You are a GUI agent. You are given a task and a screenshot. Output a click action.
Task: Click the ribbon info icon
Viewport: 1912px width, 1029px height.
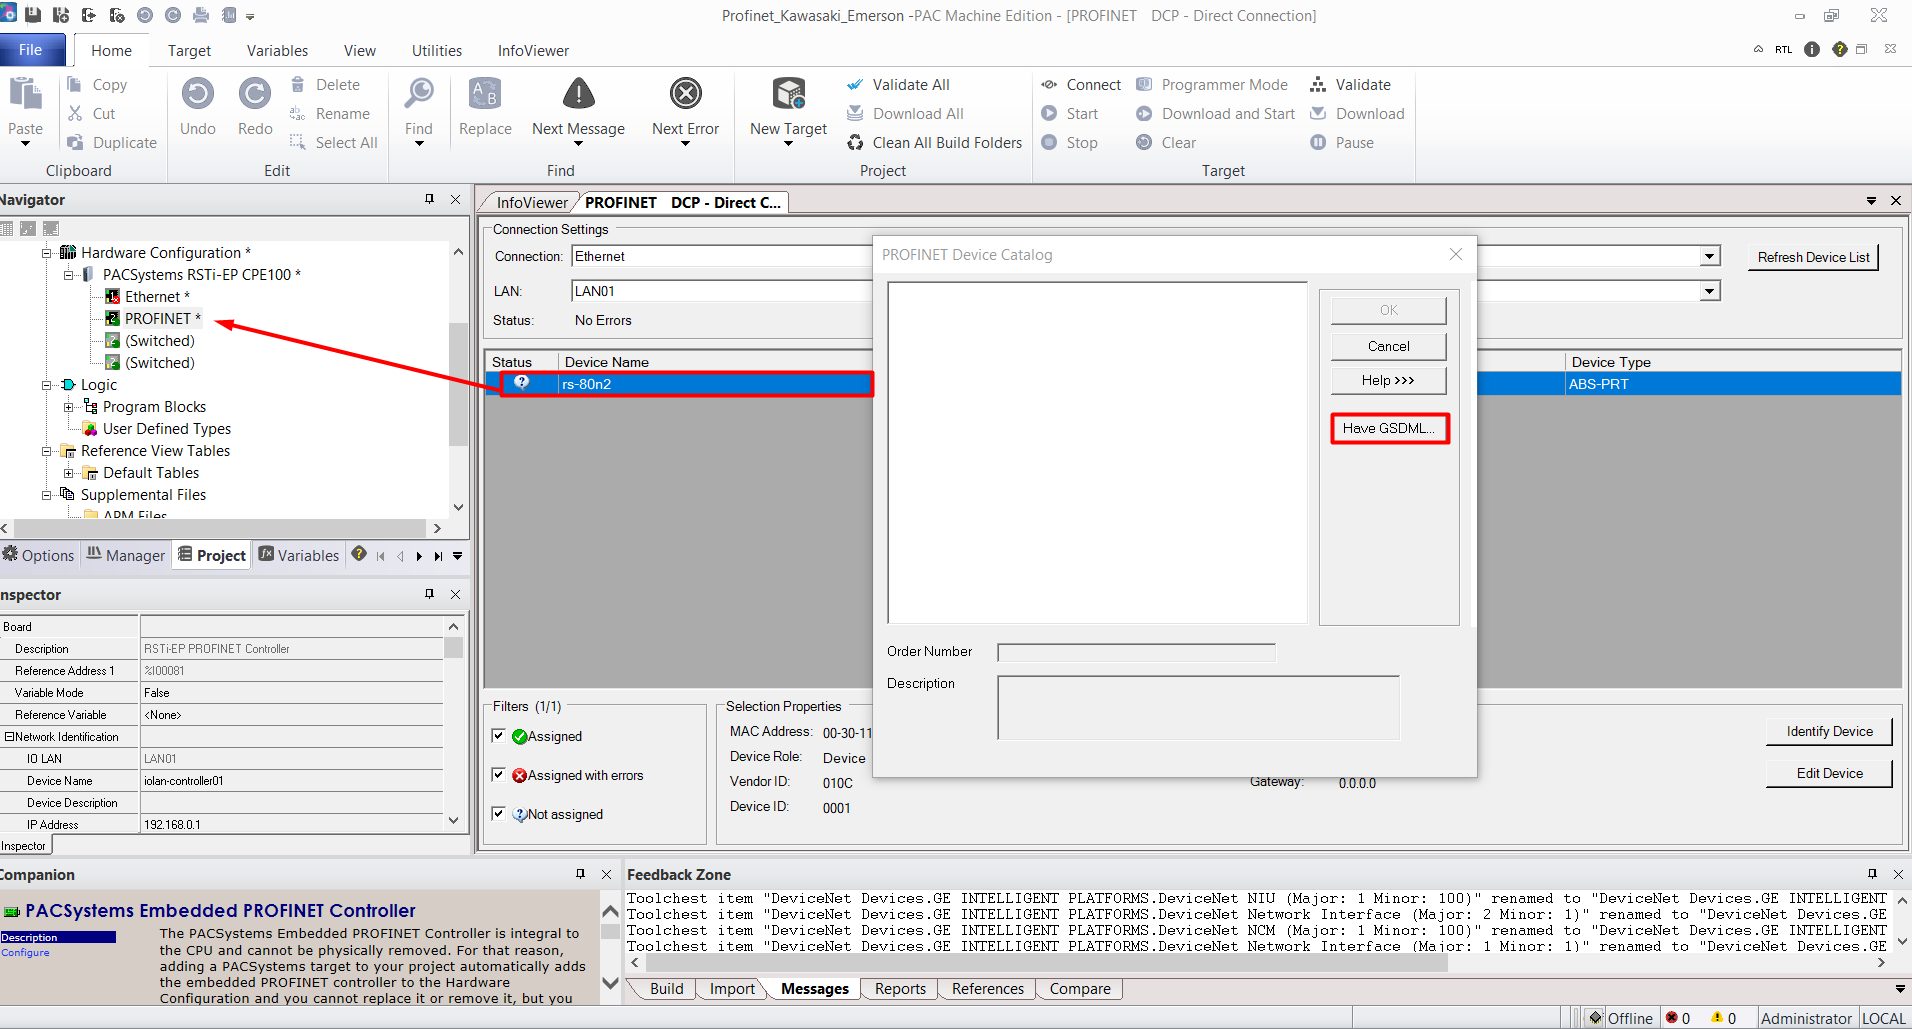1812,49
